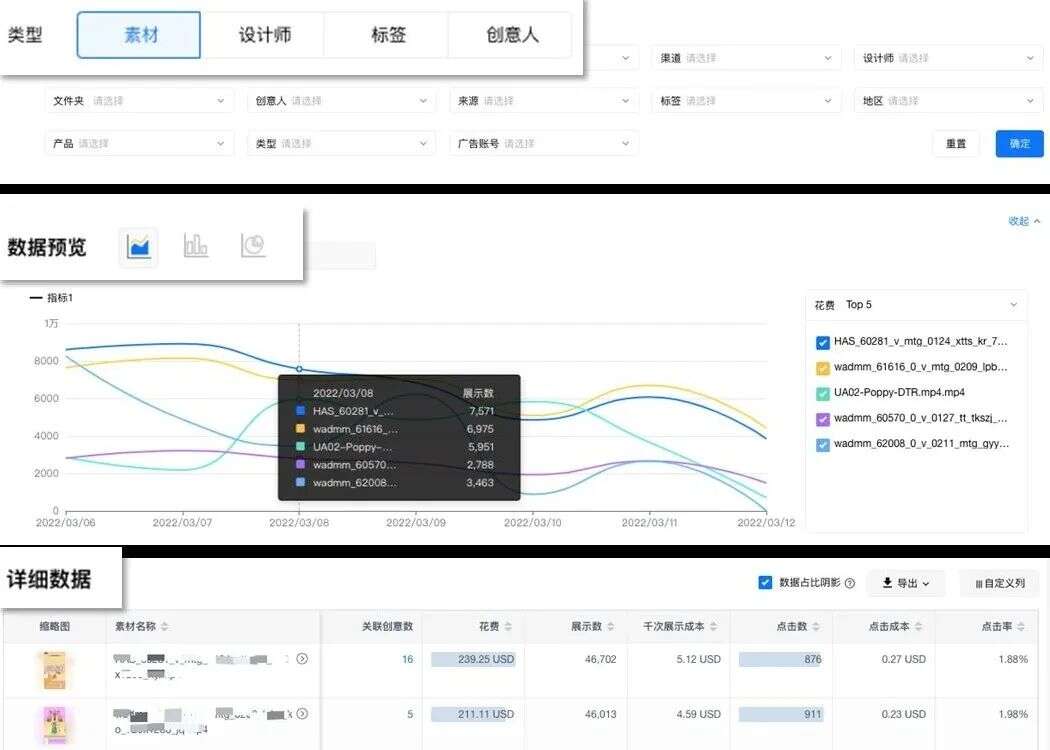1050x750 pixels.
Task: Click the 确定 confirm button
Action: tap(1019, 143)
